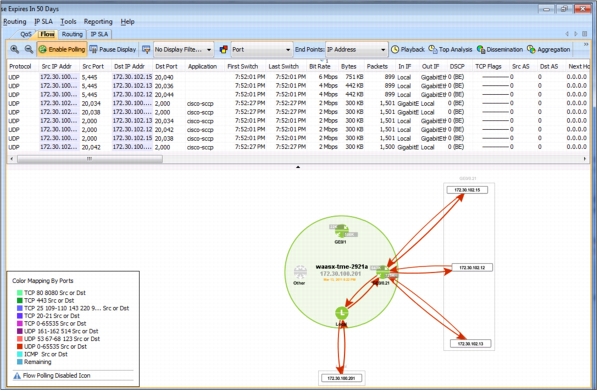Toggle Enable Polling button
Screen dimensions: 598x392
pyautogui.click(x=62, y=49)
